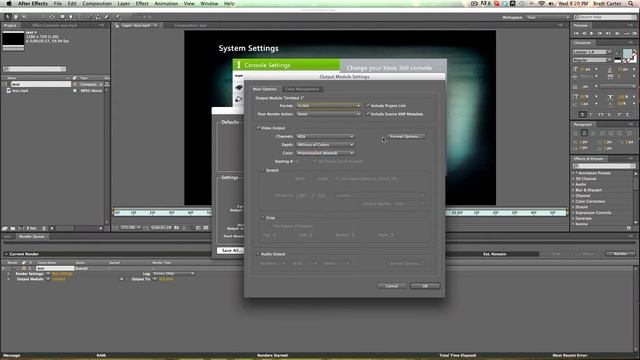Open the Window menu
This screenshot has height=360, width=640.
coord(209,4)
